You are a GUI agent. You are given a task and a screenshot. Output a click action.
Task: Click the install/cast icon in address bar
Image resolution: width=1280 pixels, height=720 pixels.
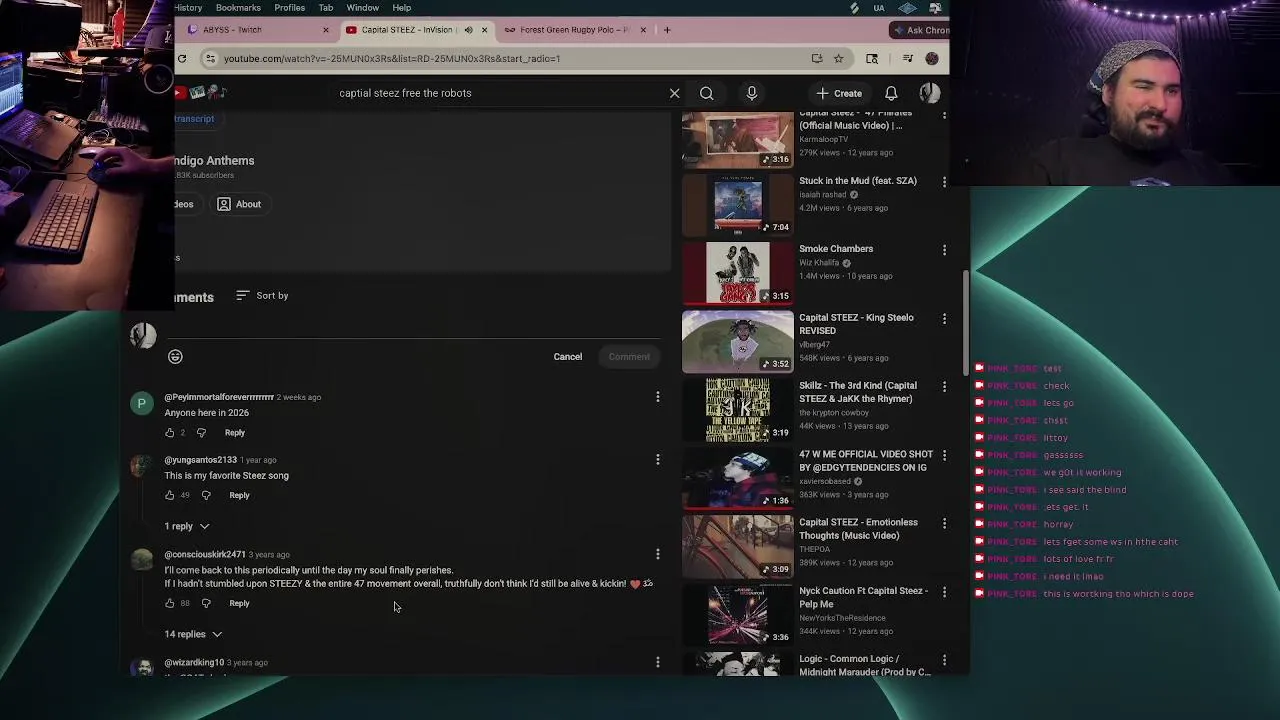point(817,59)
